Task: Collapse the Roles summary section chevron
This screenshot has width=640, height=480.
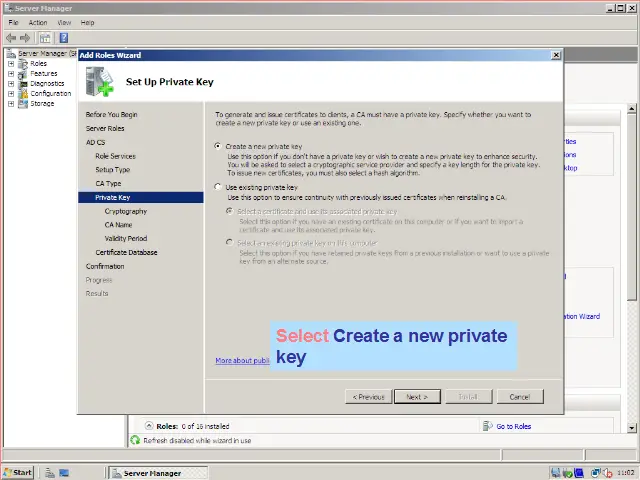Action: tap(149, 426)
